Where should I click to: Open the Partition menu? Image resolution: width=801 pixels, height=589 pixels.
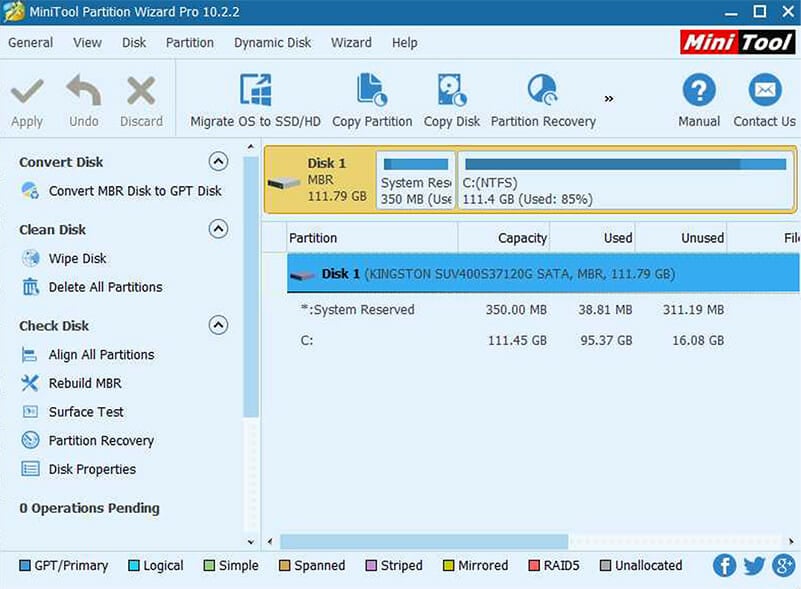point(190,42)
